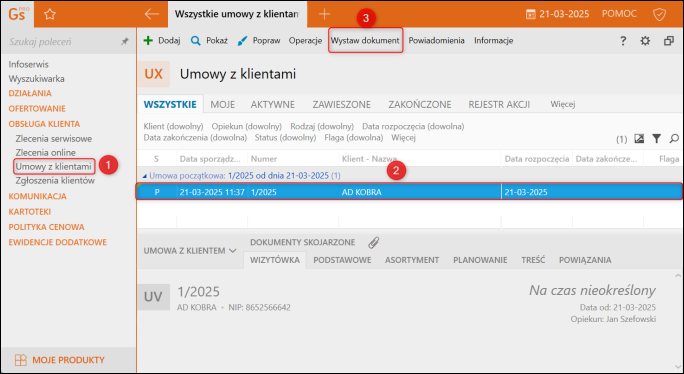Viewport: 684px width, 374px height.
Task: Open Wyszukiwarka in the sidebar
Action: pyautogui.click(x=37, y=79)
